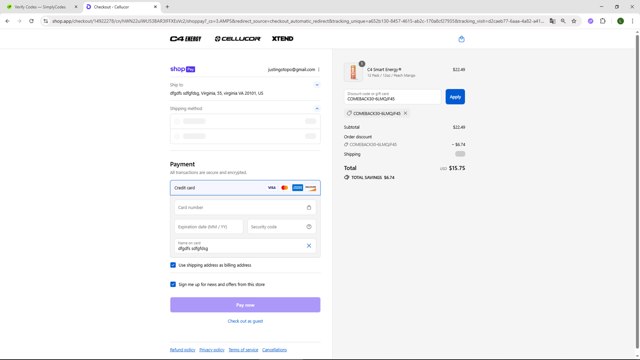Remove the COMEBACK30 discount tag
640x360 pixels.
coord(405,113)
